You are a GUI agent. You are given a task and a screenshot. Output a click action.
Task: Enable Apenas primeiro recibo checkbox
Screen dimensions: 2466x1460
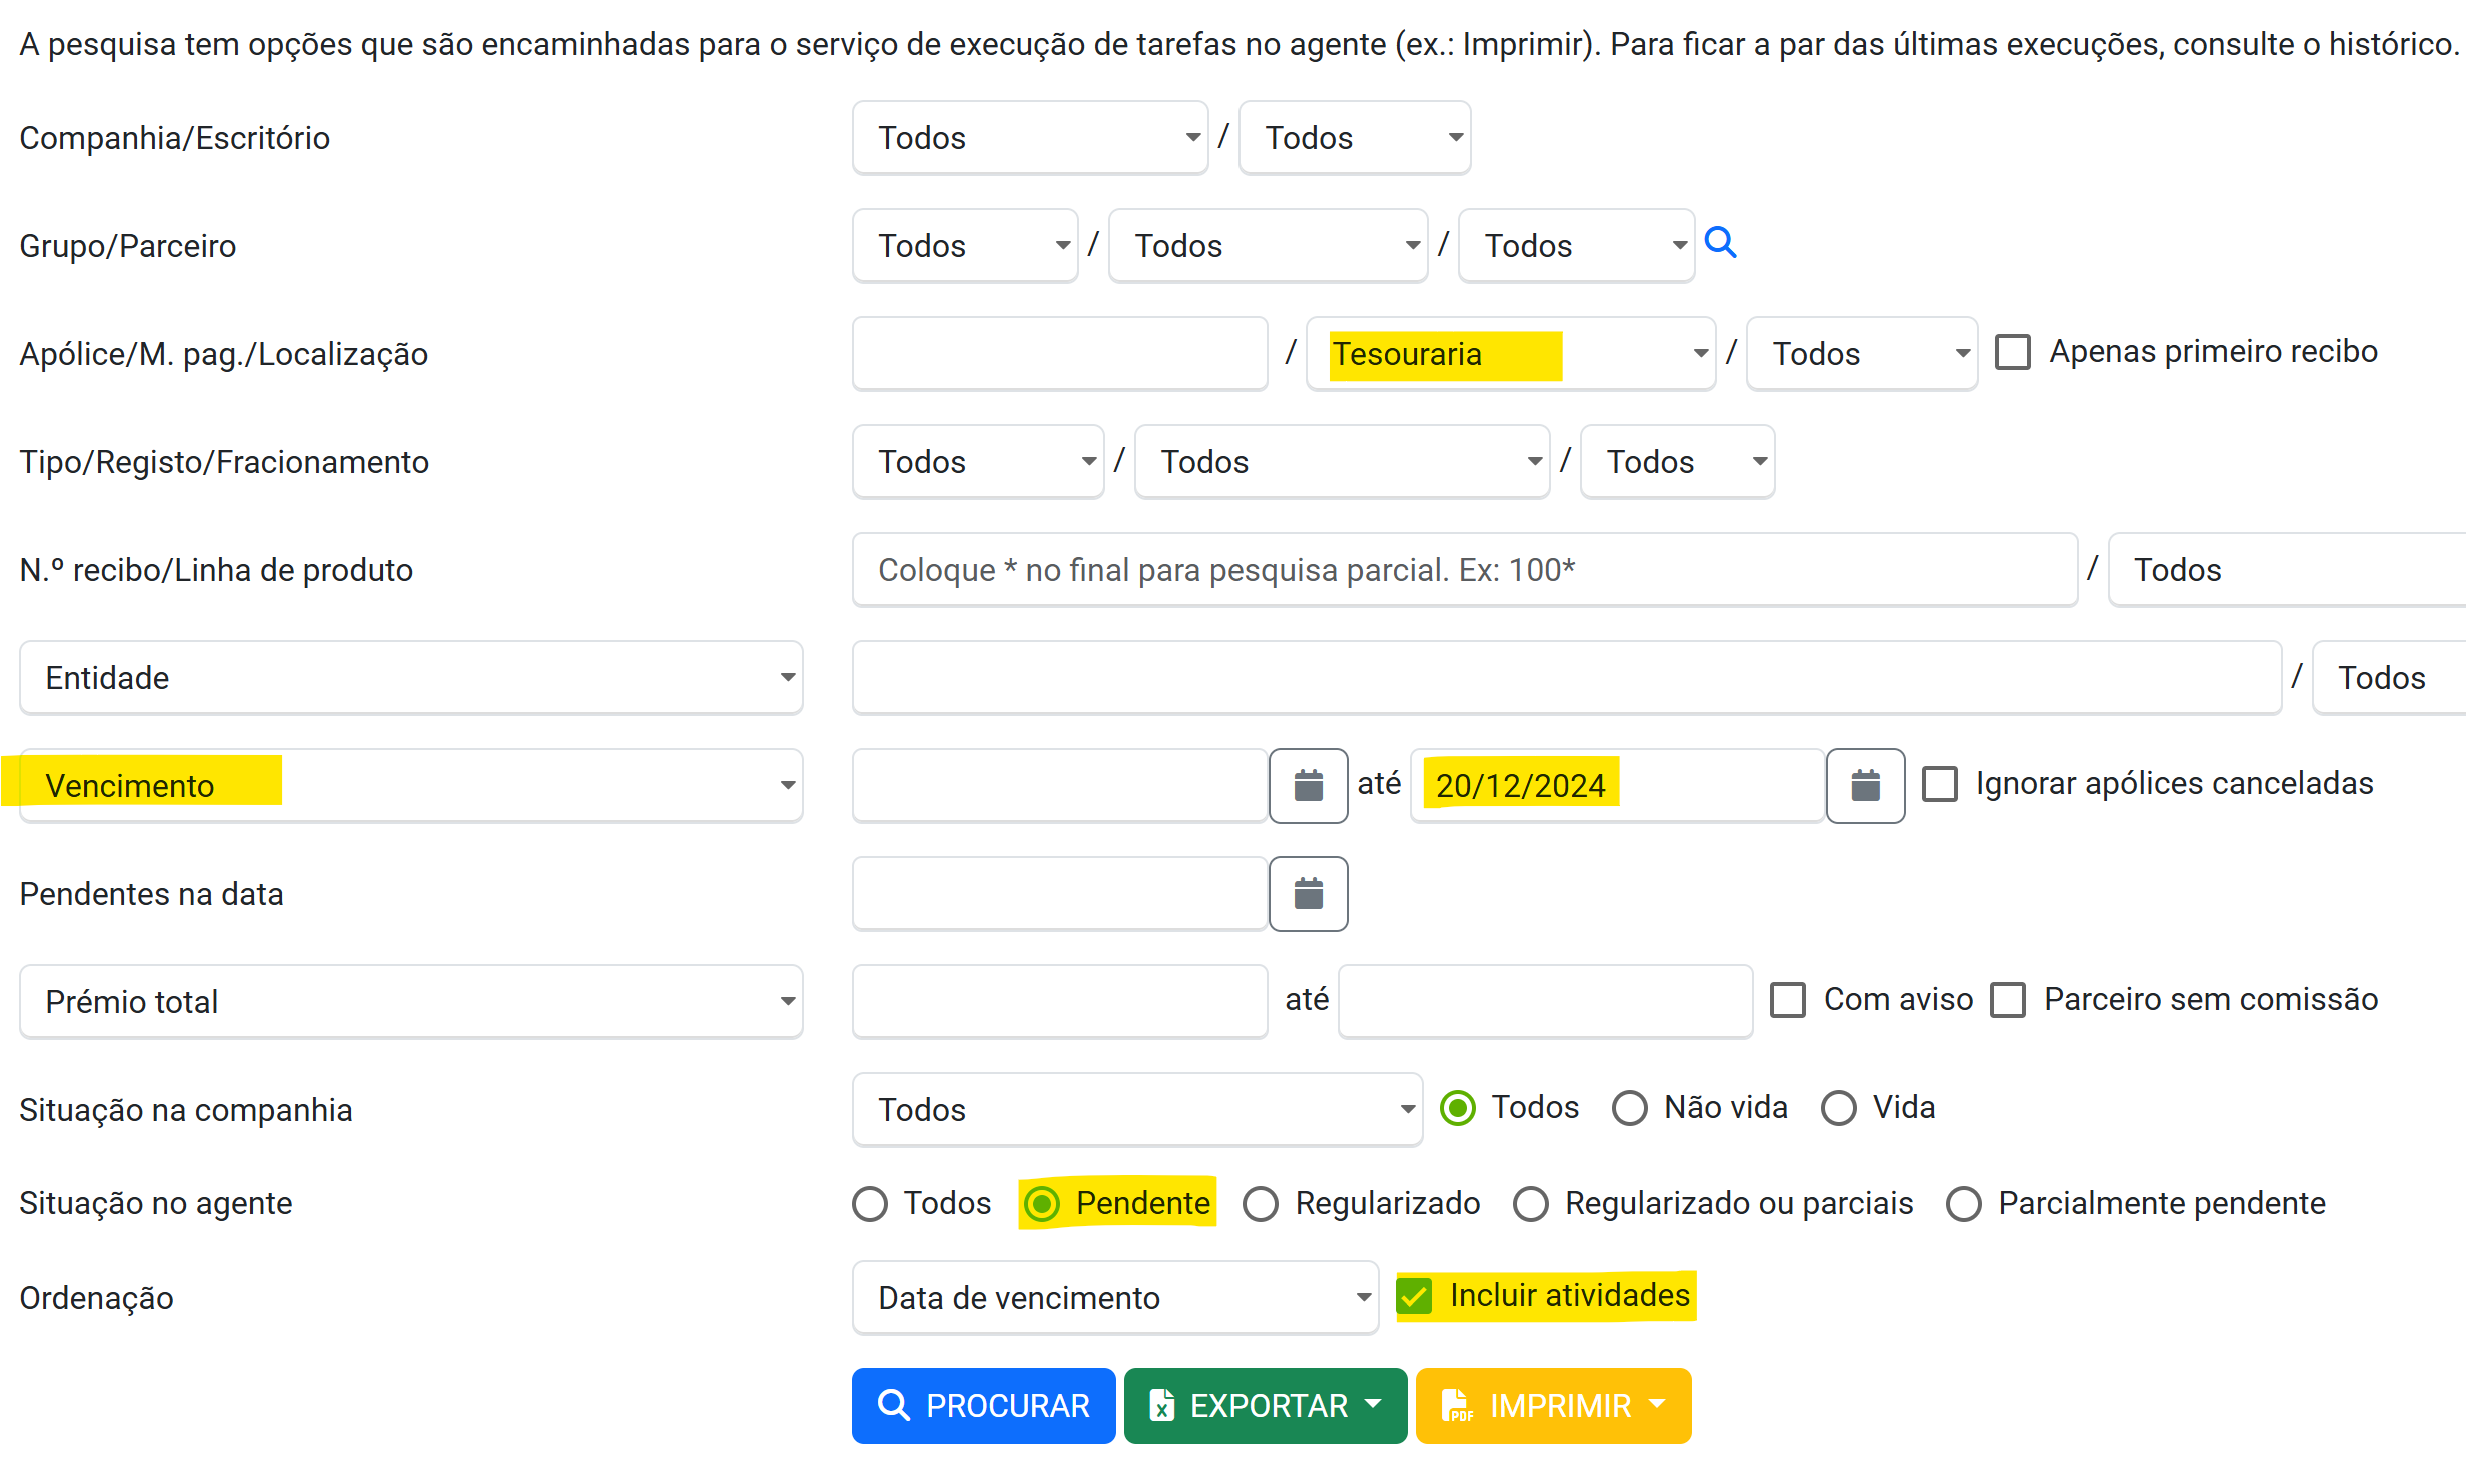coord(2012,352)
